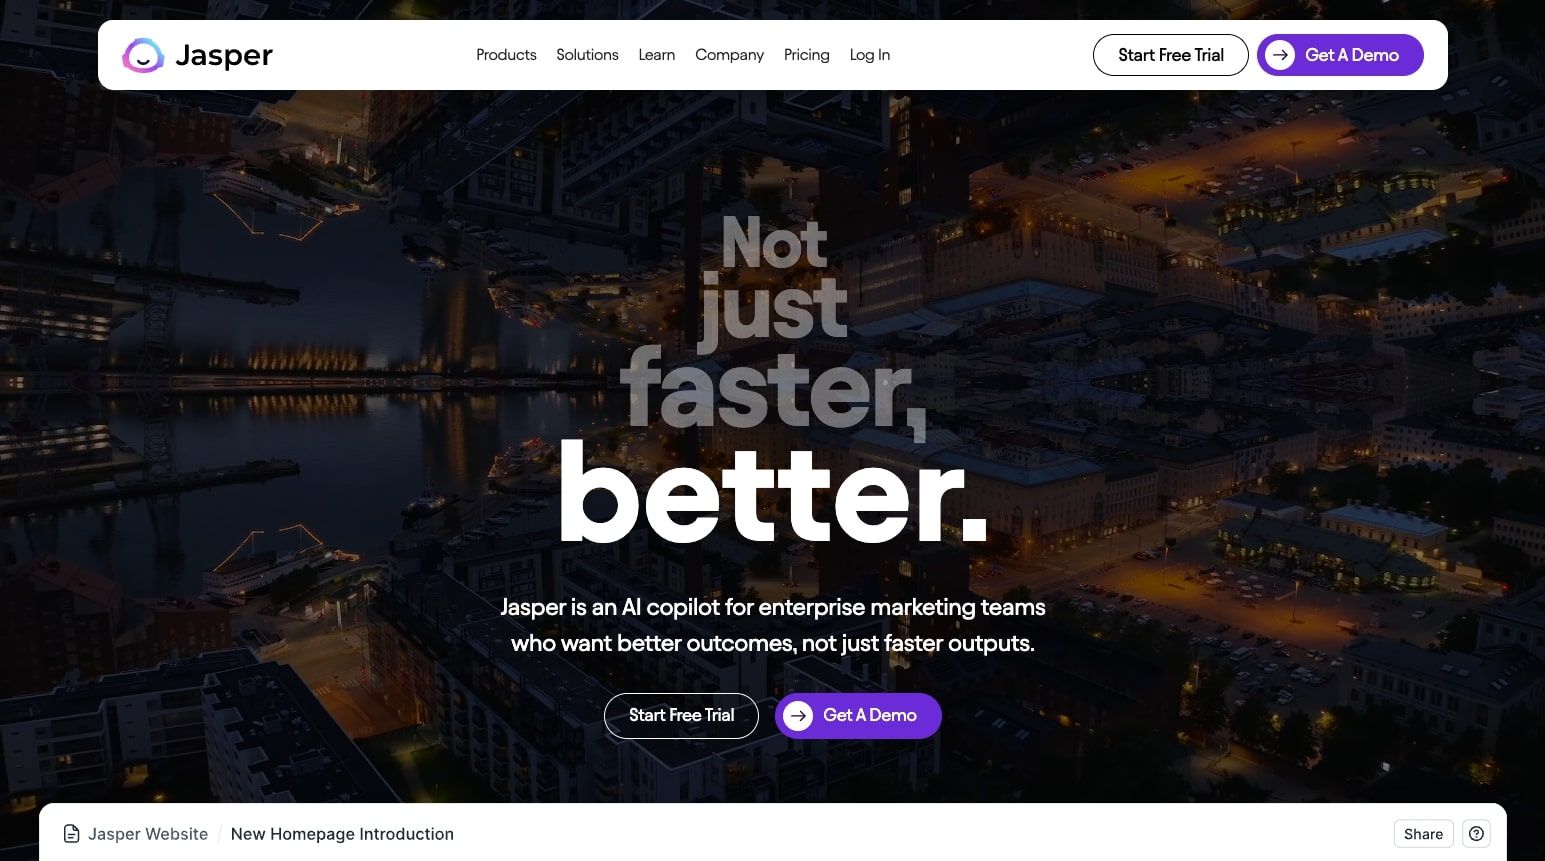Click the arrow circle in hero Get A Demo
The width and height of the screenshot is (1545, 861).
point(798,715)
